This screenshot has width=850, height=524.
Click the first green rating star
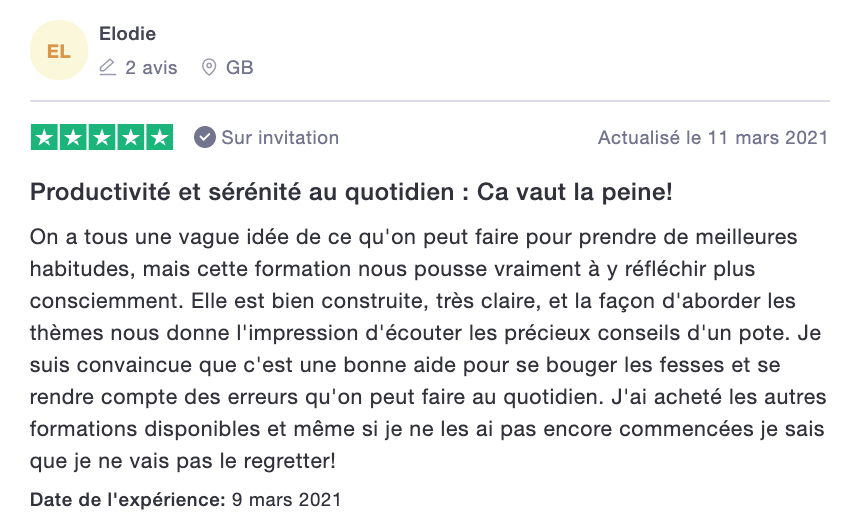click(x=45, y=137)
